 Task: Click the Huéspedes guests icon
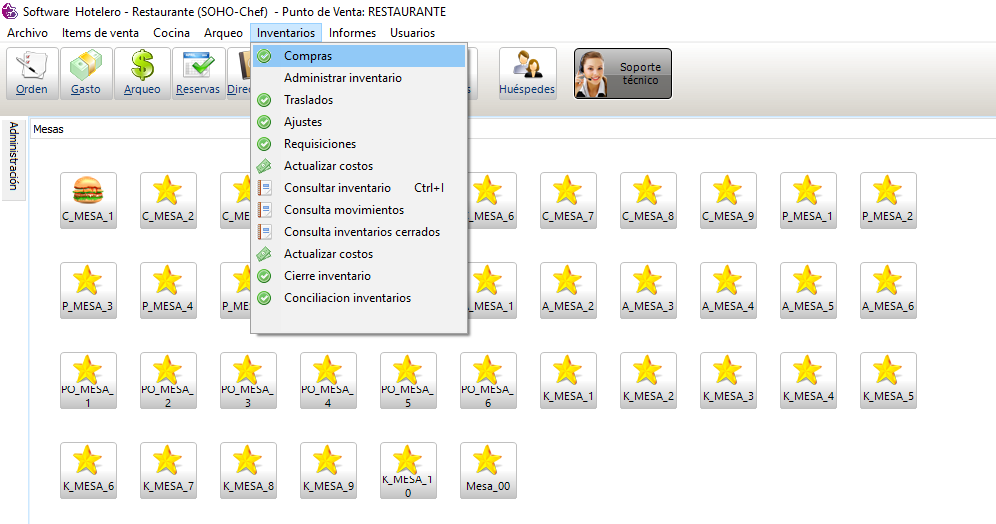point(527,73)
